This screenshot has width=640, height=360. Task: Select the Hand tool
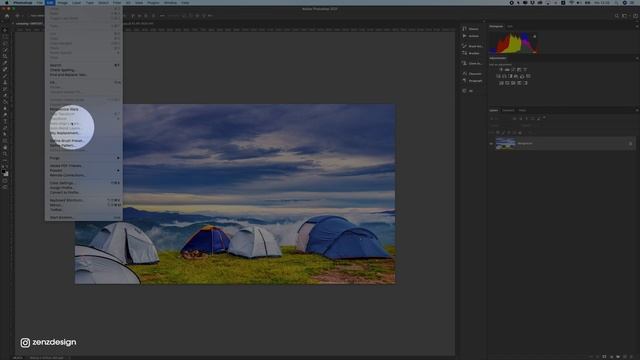(5, 147)
